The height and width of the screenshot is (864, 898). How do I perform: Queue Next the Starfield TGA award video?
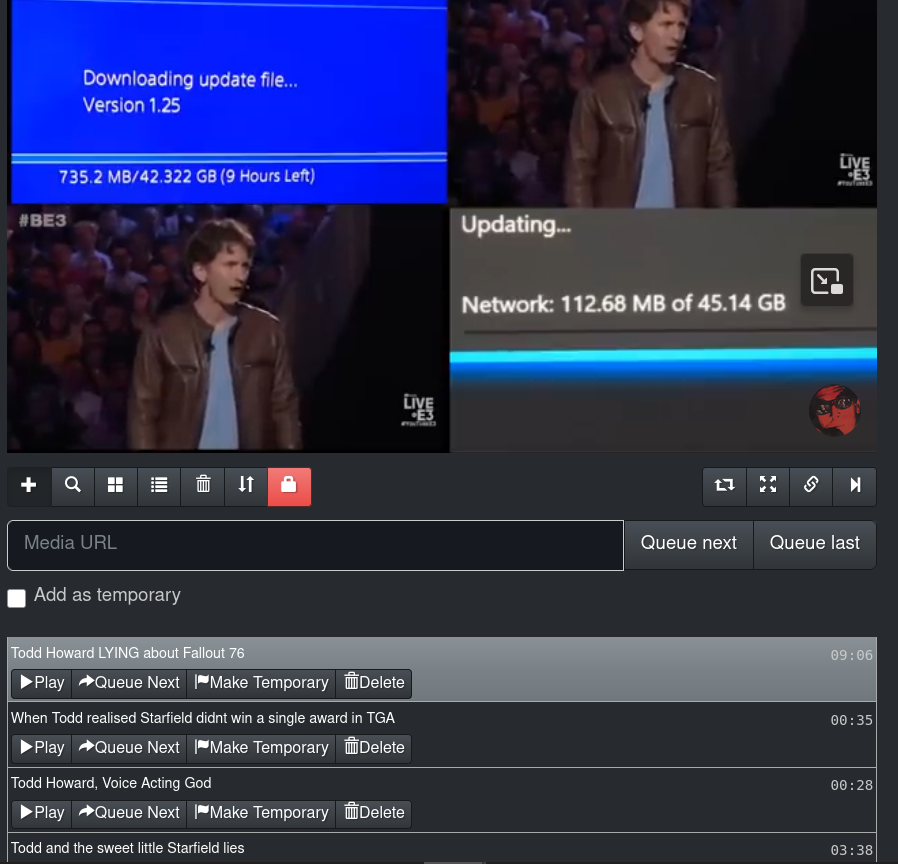pyautogui.click(x=129, y=748)
